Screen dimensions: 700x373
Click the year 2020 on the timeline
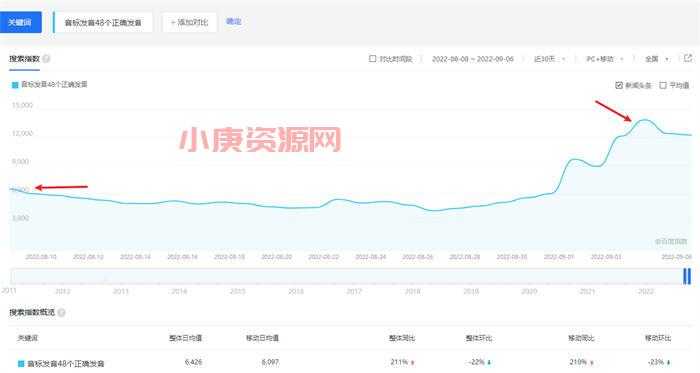click(x=529, y=291)
